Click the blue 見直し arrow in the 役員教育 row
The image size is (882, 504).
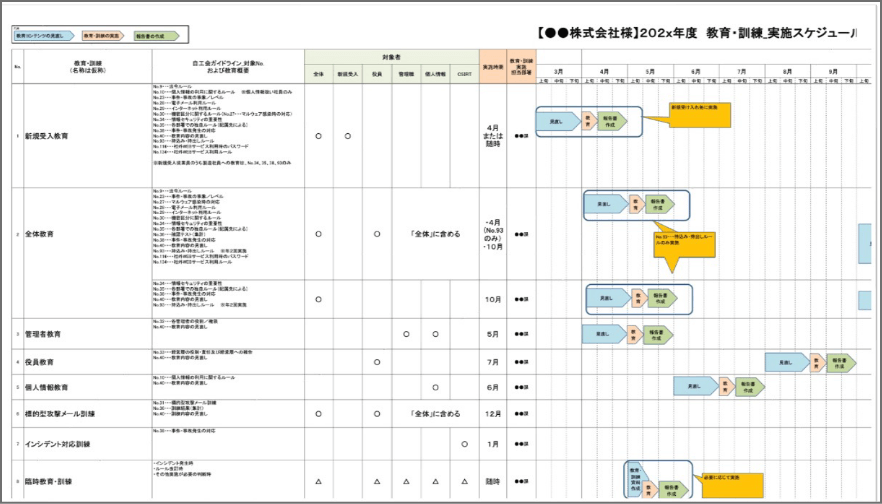coord(786,362)
